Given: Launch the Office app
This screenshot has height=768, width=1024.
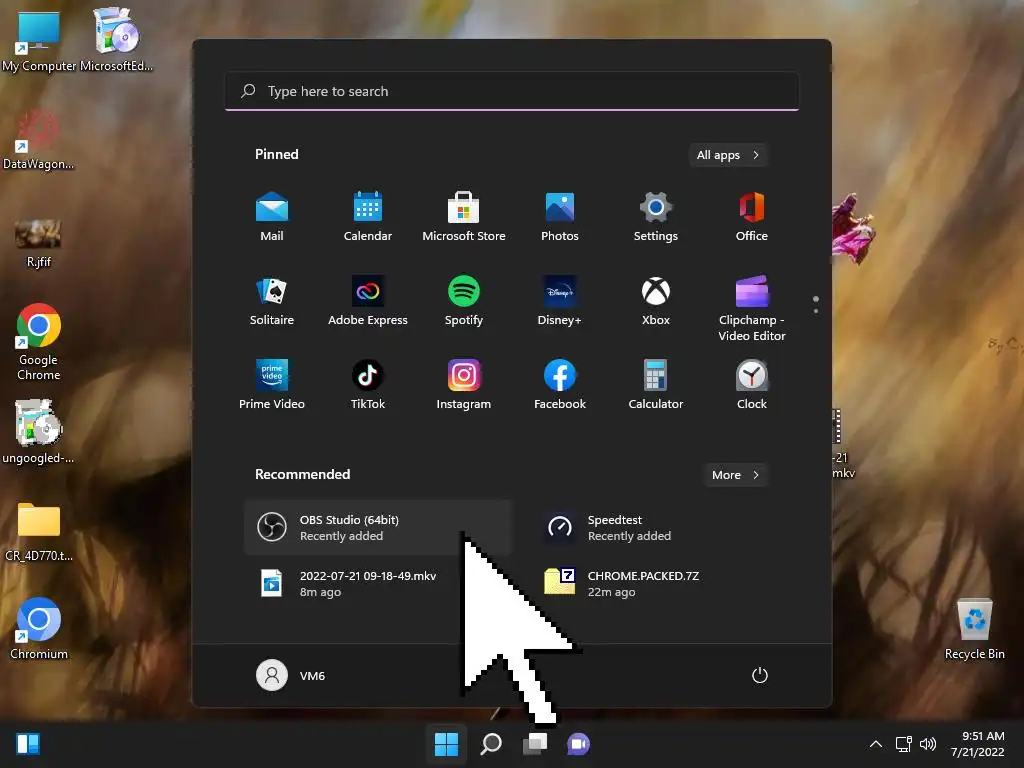Looking at the screenshot, I should tap(752, 217).
